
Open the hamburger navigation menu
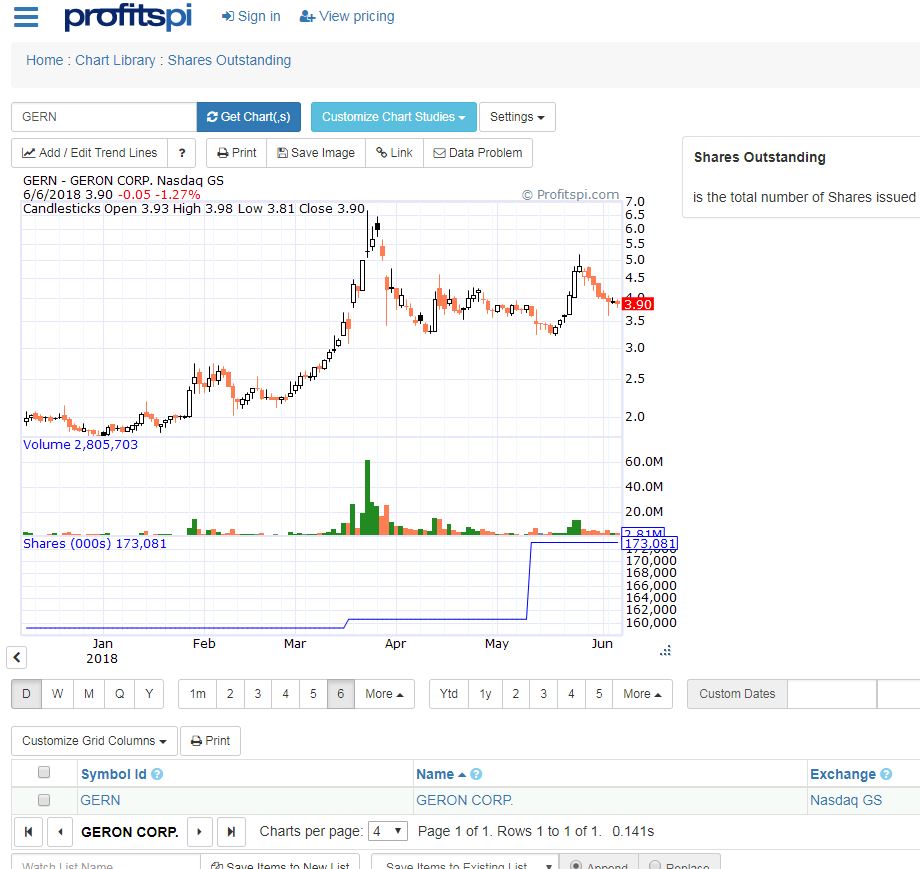click(x=26, y=16)
